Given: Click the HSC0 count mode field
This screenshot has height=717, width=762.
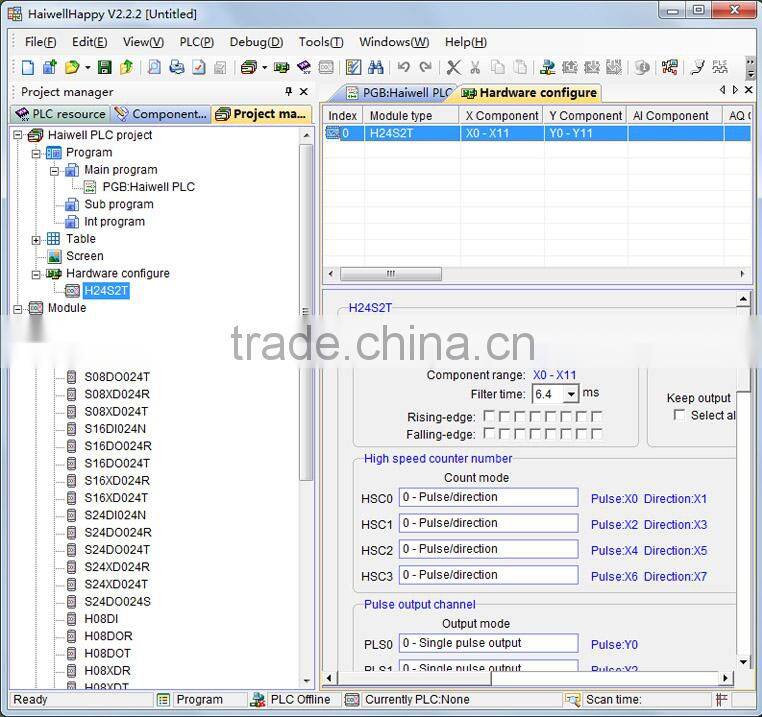Looking at the screenshot, I should pos(488,498).
